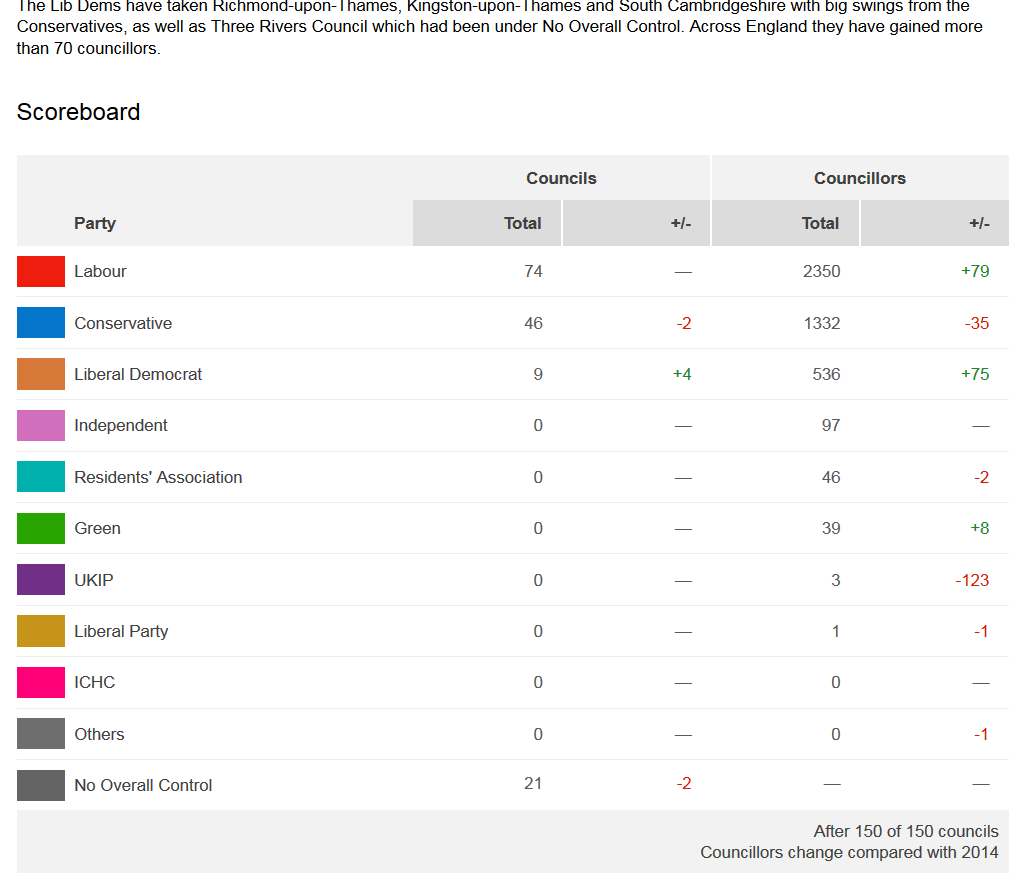Click the Councils group header
Image resolution: width=1025 pixels, height=874 pixels.
[x=561, y=178]
